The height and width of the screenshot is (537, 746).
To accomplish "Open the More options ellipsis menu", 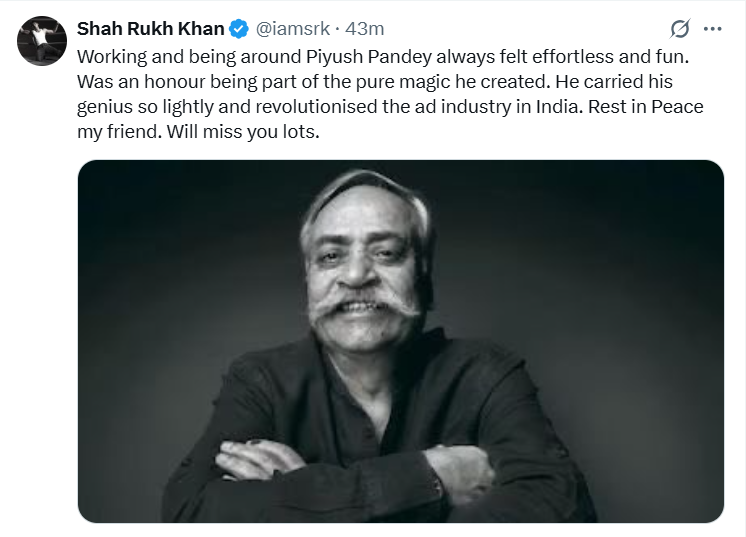I will point(712,28).
